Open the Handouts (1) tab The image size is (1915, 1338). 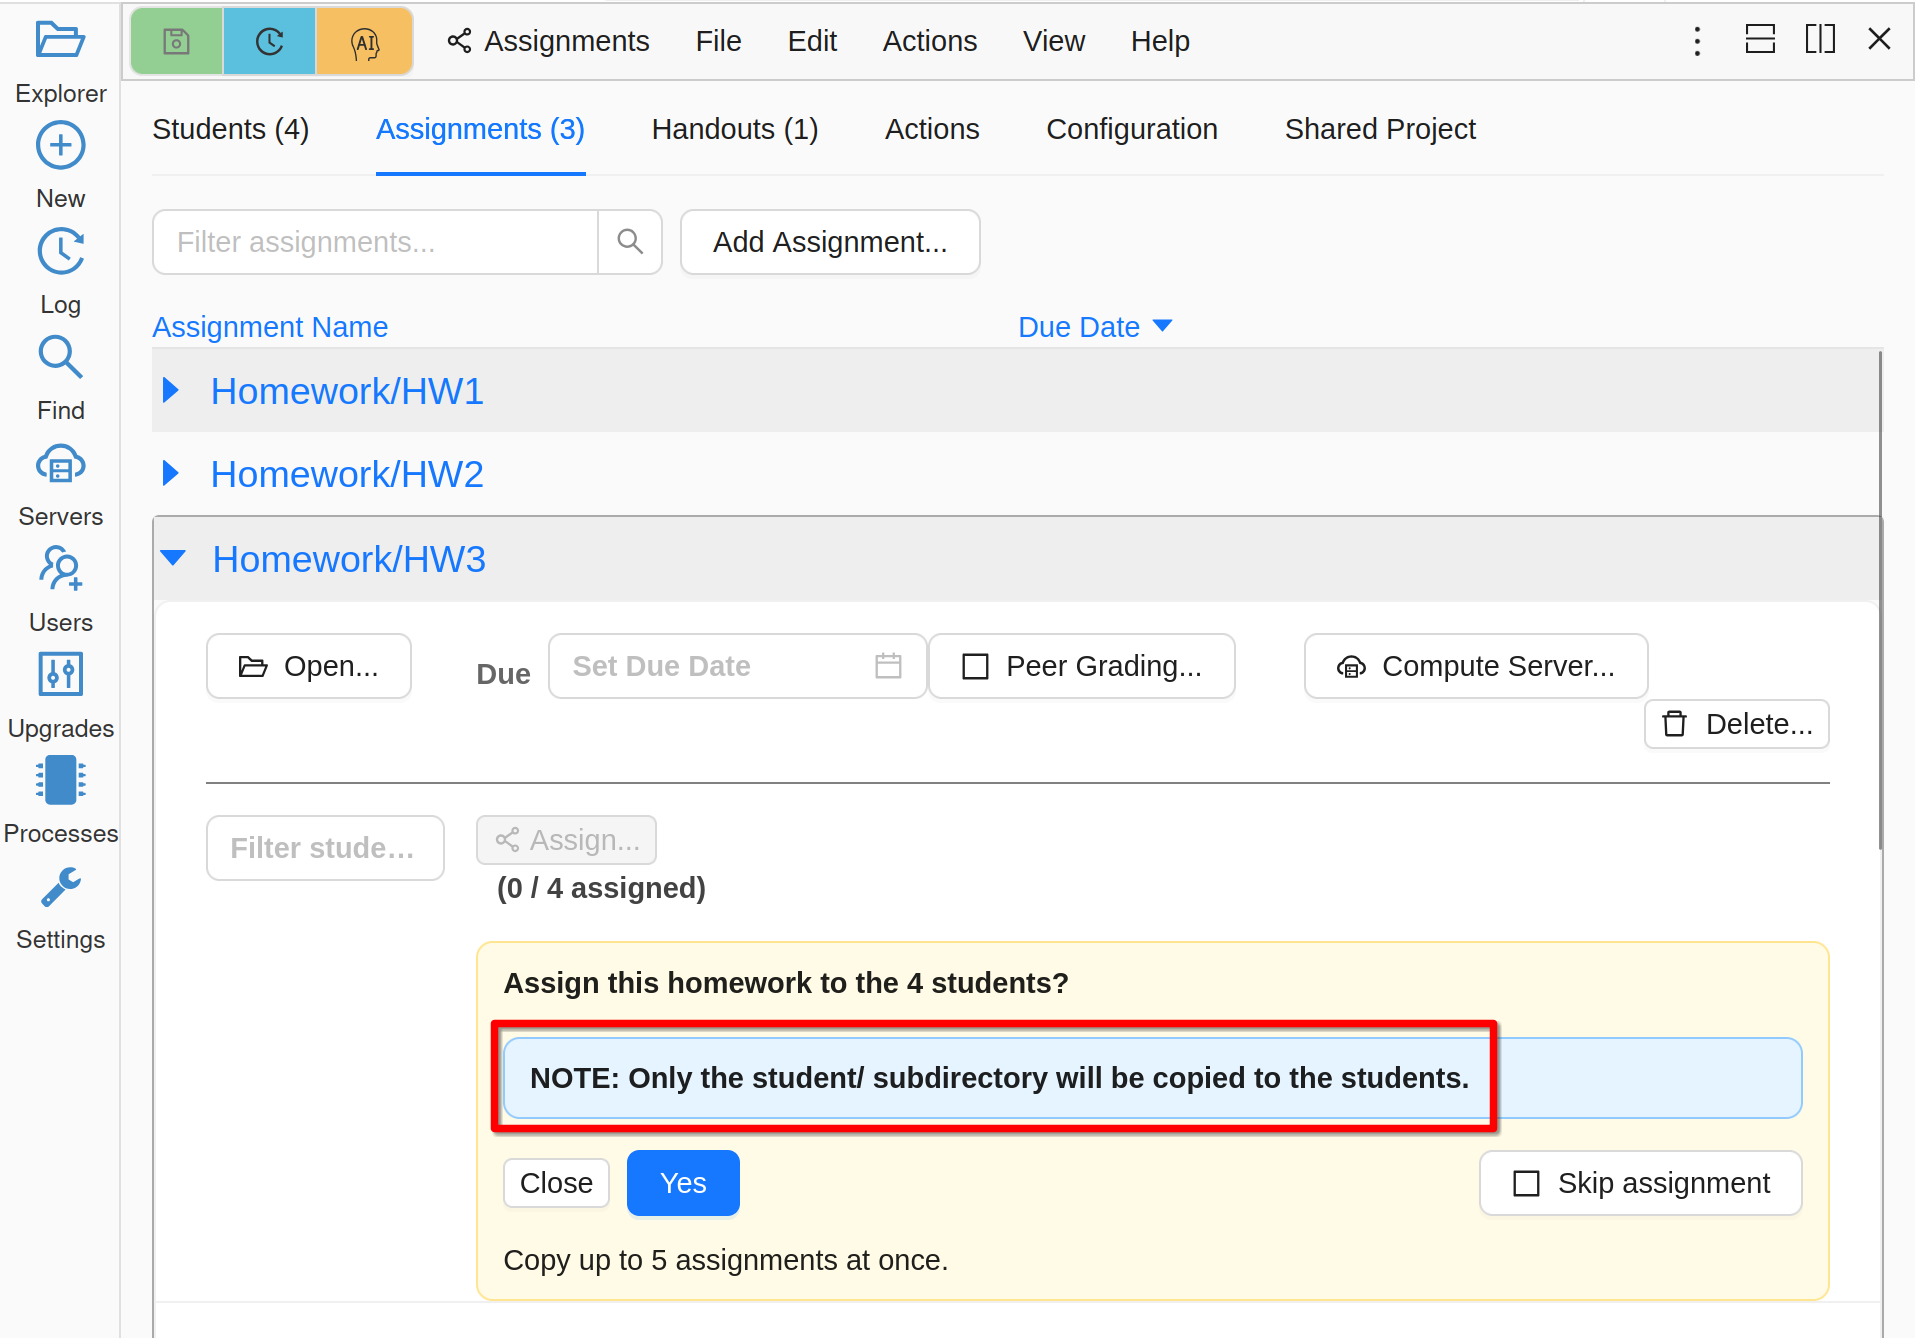[734, 129]
